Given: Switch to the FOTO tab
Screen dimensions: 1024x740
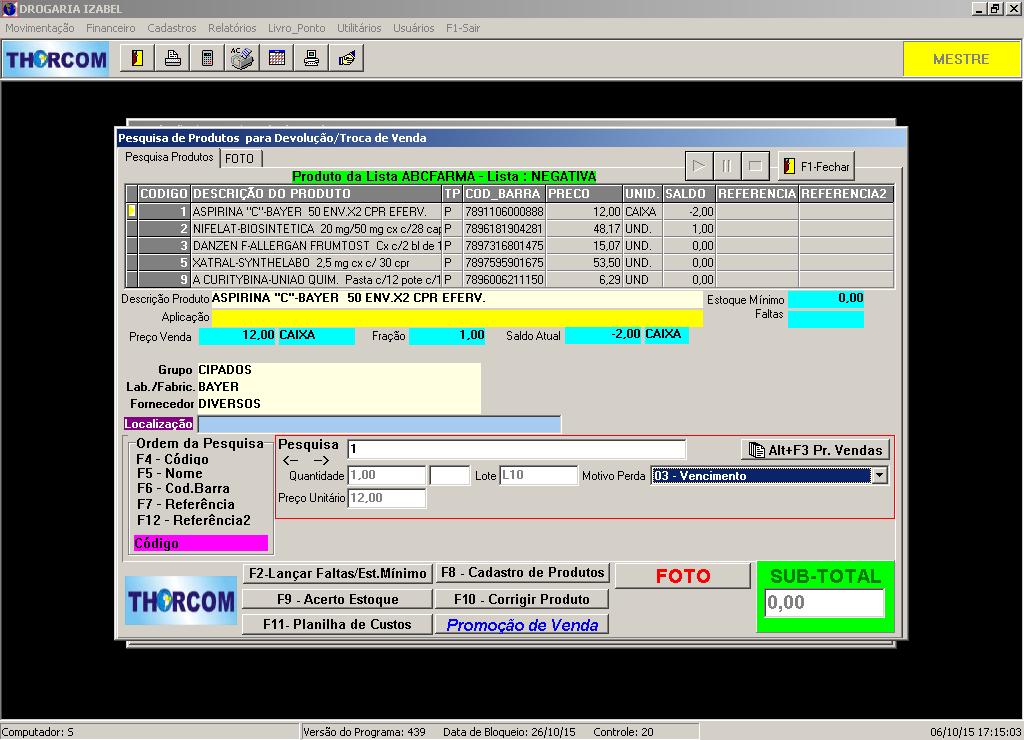Looking at the screenshot, I should pos(239,158).
